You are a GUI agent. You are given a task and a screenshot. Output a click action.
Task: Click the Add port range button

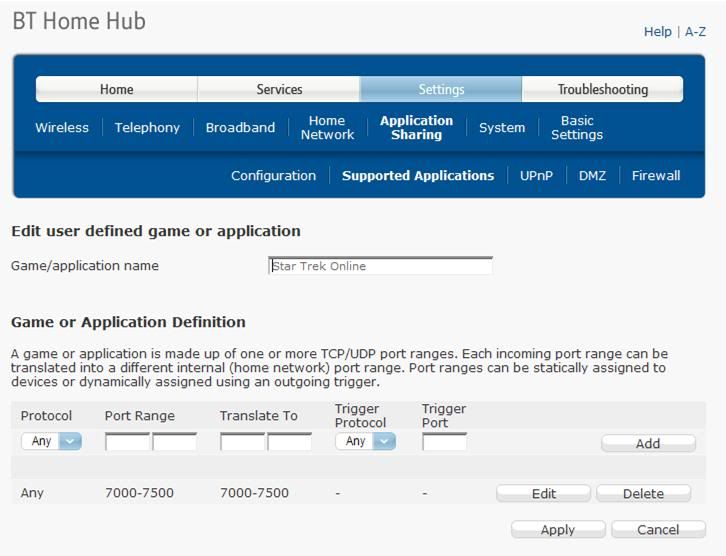tap(648, 443)
